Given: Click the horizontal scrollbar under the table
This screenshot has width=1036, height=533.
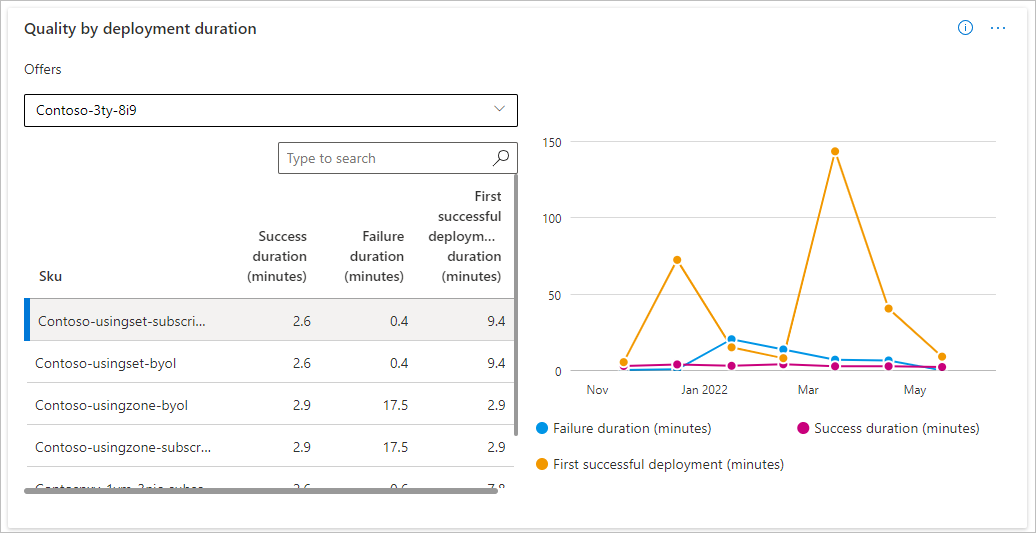Looking at the screenshot, I should point(260,491).
